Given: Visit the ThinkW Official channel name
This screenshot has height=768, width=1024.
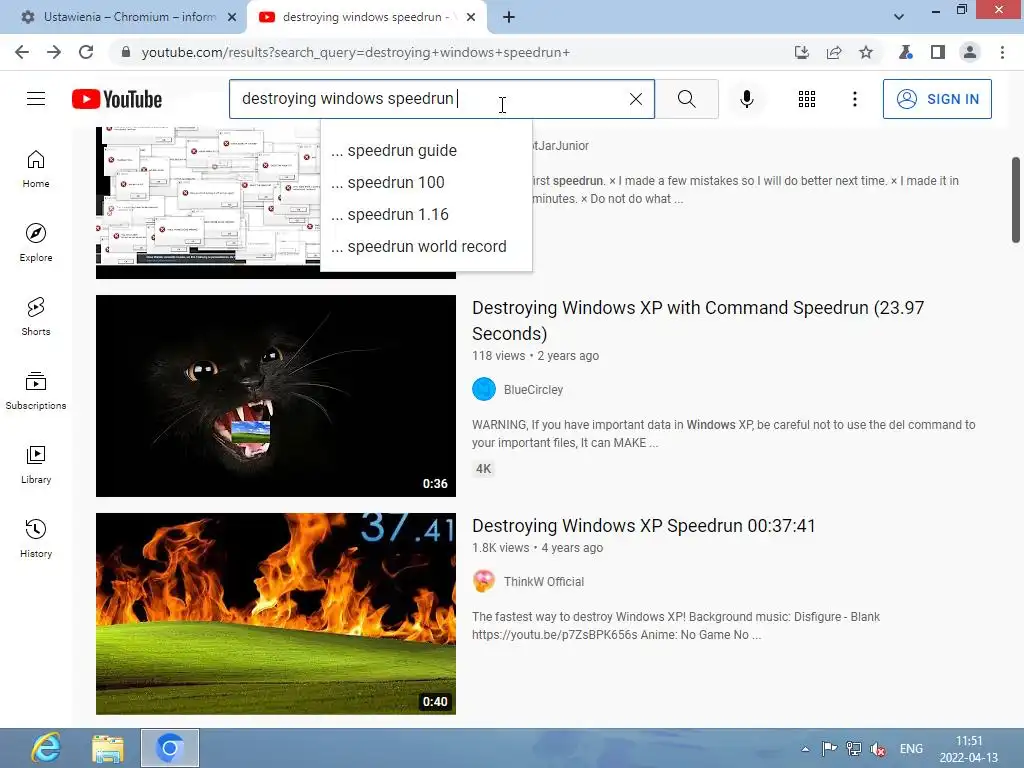Looking at the screenshot, I should (x=543, y=582).
